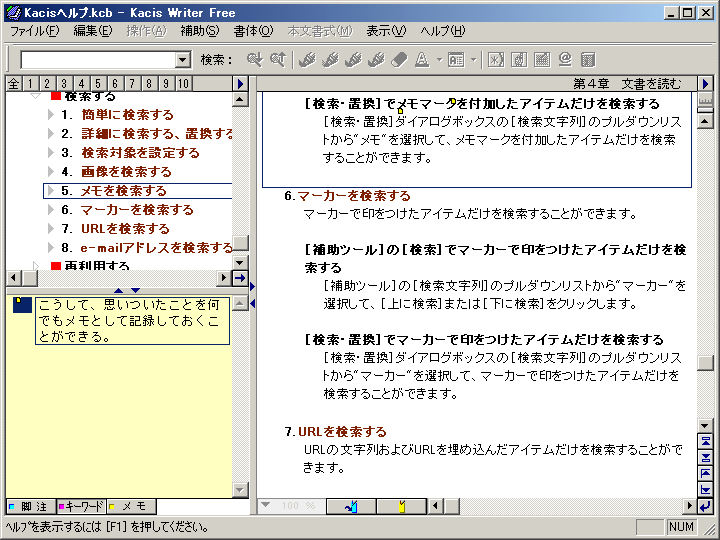Image resolution: width=720 pixels, height=540 pixels.
Task: Select the rightmost marker pen icon
Action: (x=376, y=60)
